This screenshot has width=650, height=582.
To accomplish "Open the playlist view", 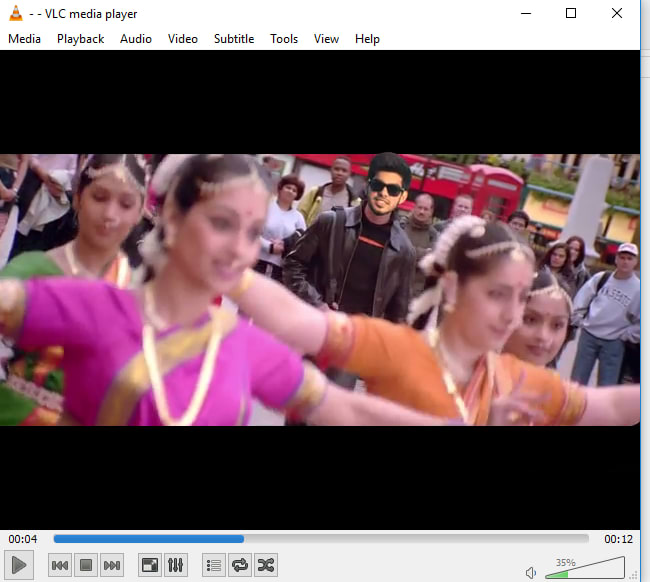I will [214, 565].
